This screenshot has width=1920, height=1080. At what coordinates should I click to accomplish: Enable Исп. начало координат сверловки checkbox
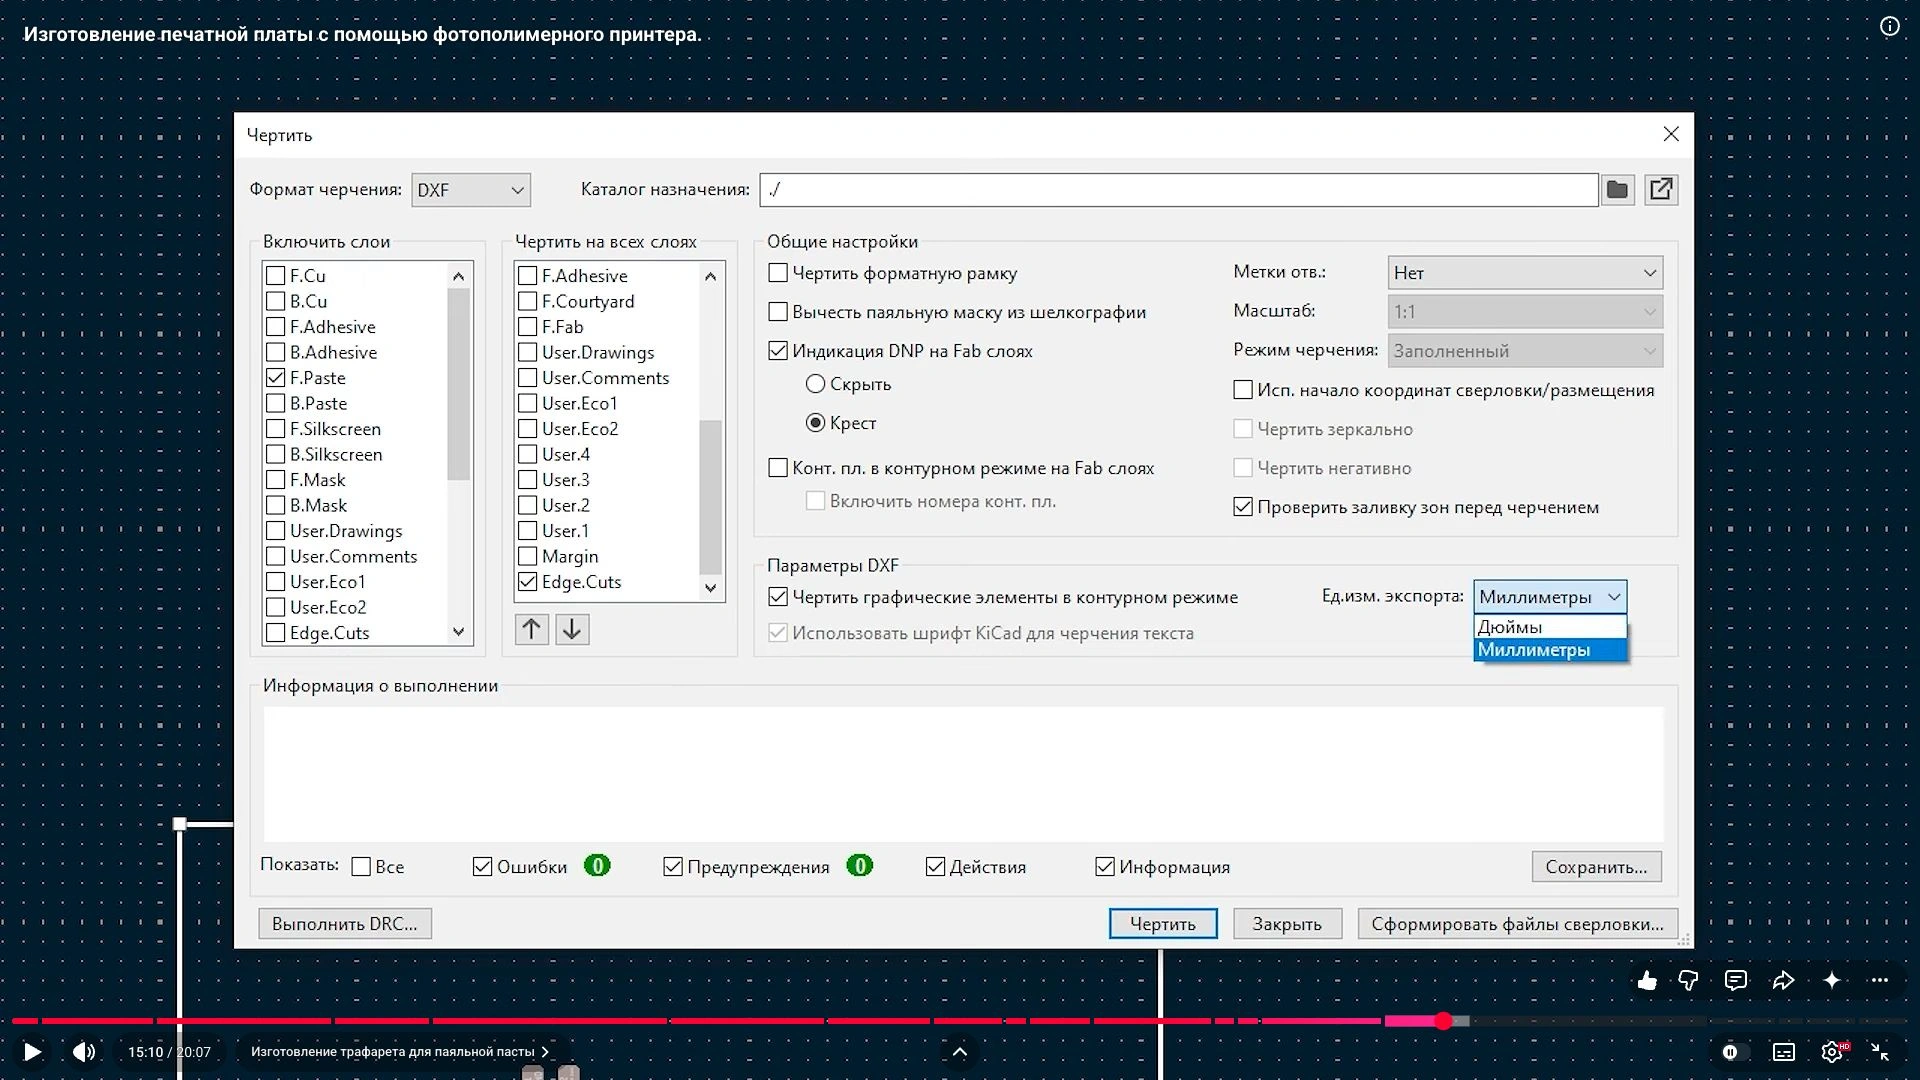1243,390
